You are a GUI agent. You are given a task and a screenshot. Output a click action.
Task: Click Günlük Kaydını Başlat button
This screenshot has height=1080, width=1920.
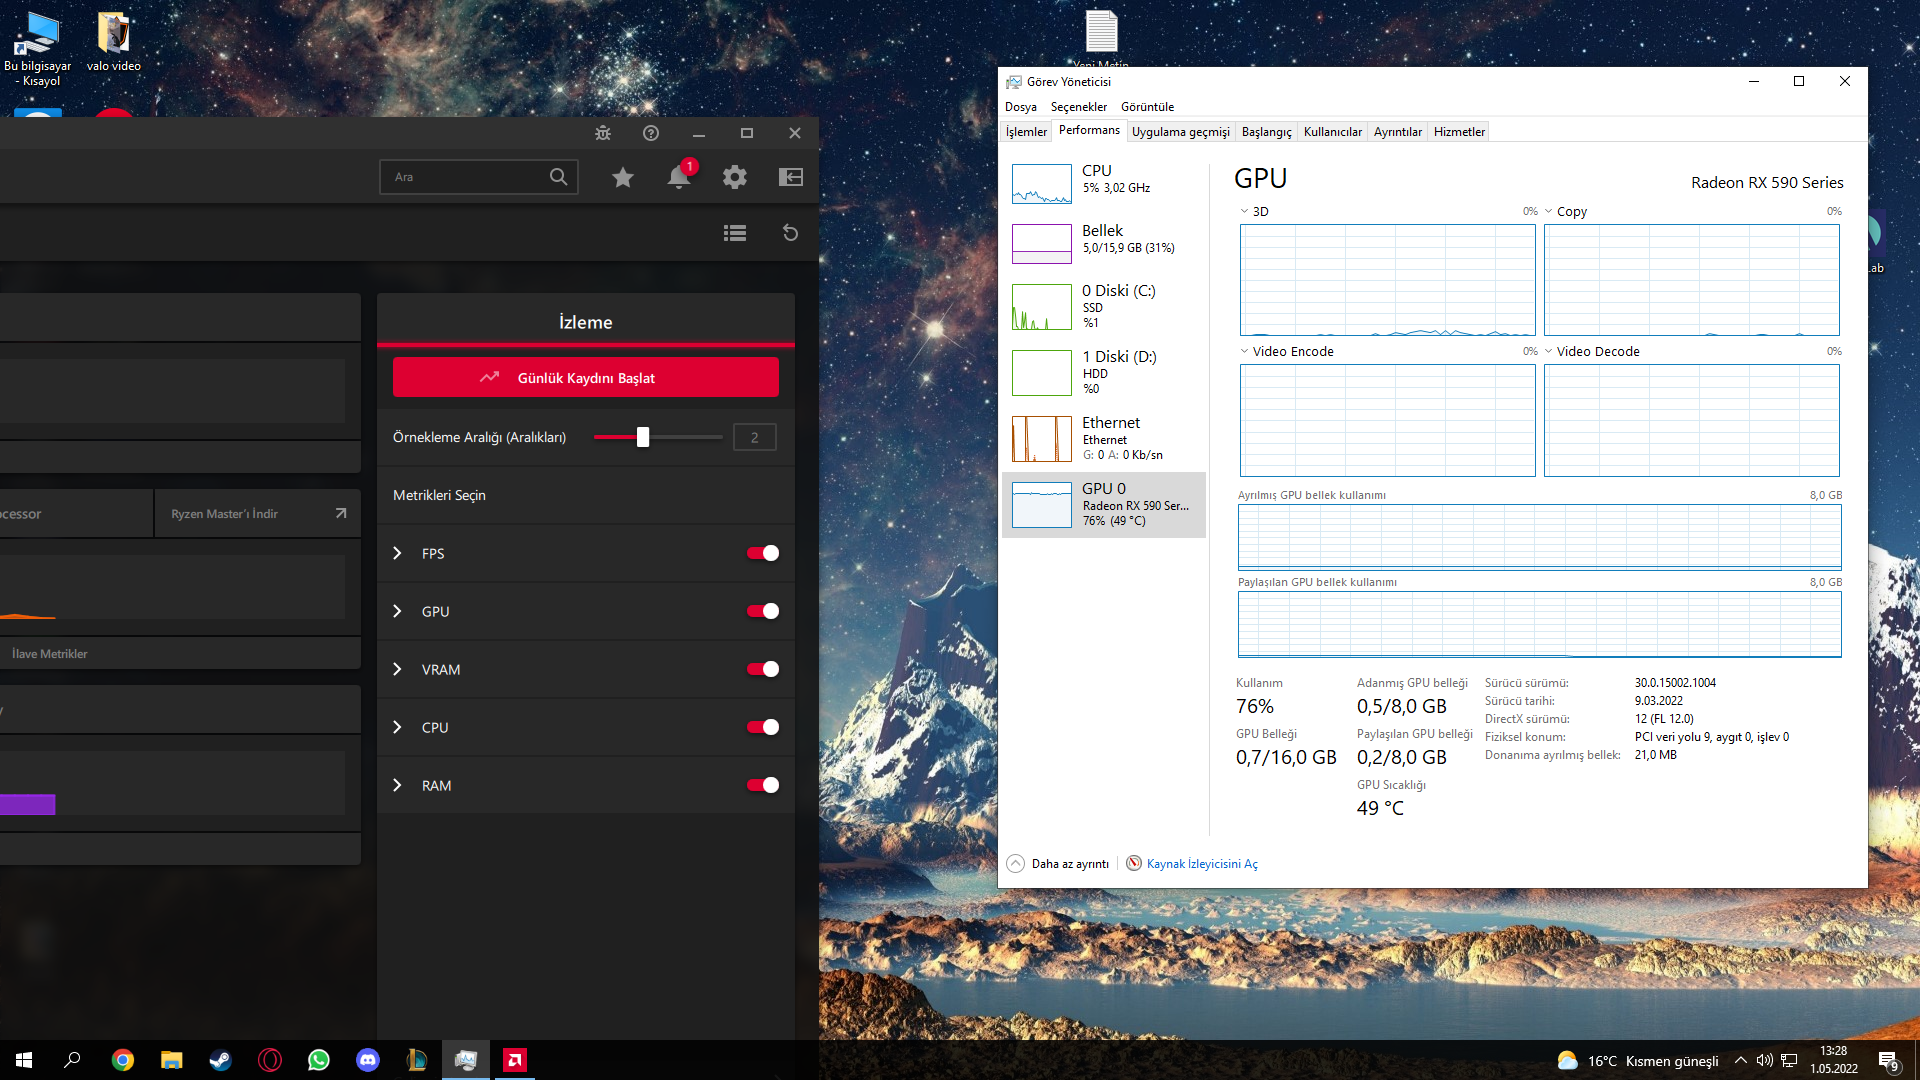(x=586, y=378)
